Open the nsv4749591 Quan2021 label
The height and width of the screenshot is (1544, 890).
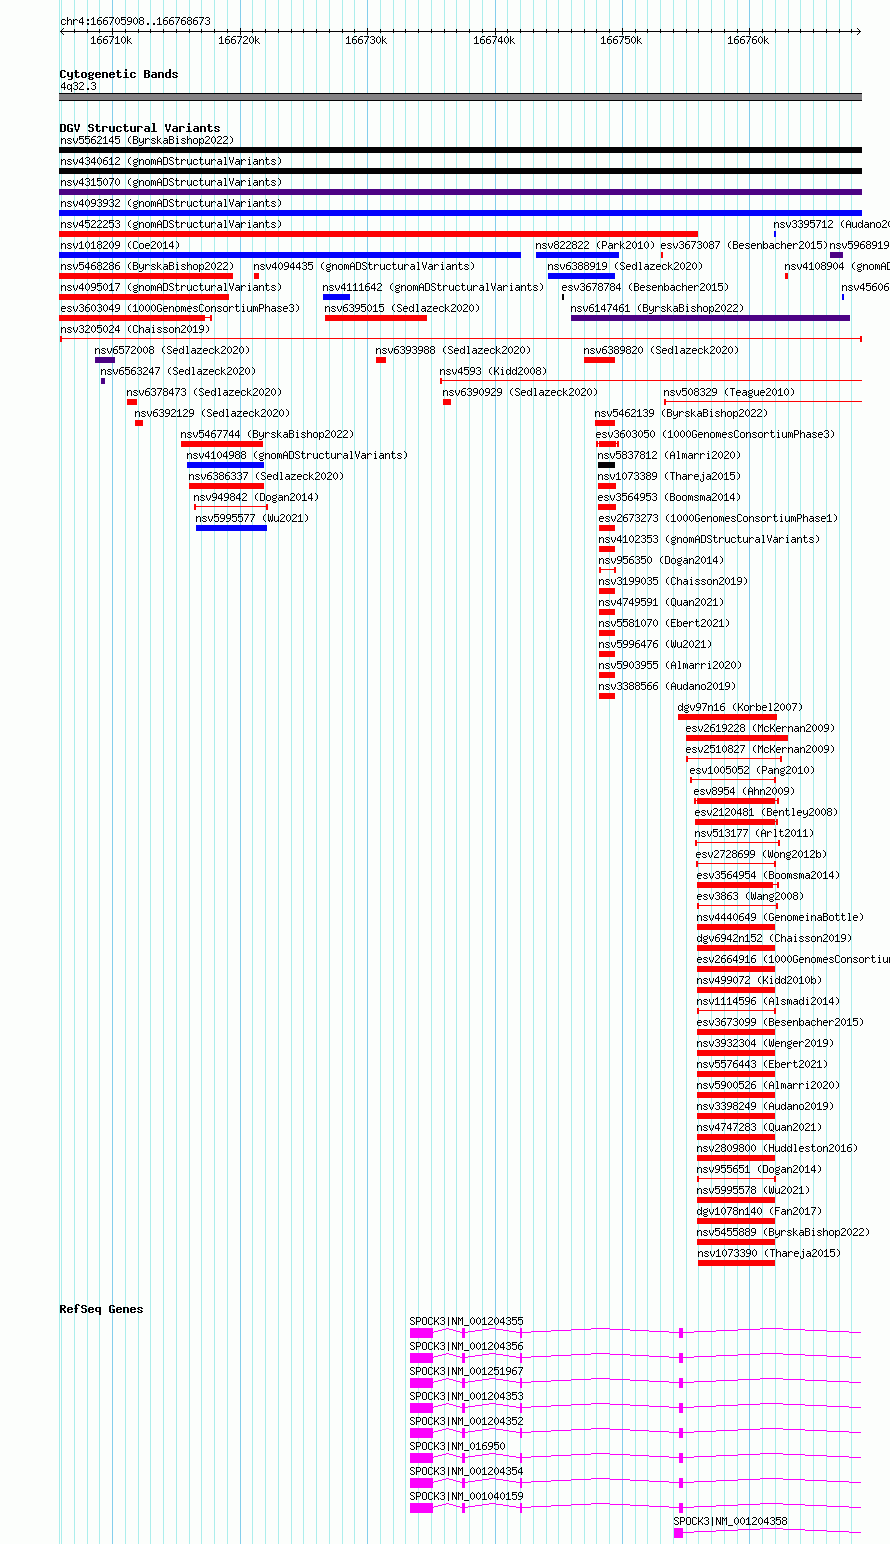pos(662,603)
